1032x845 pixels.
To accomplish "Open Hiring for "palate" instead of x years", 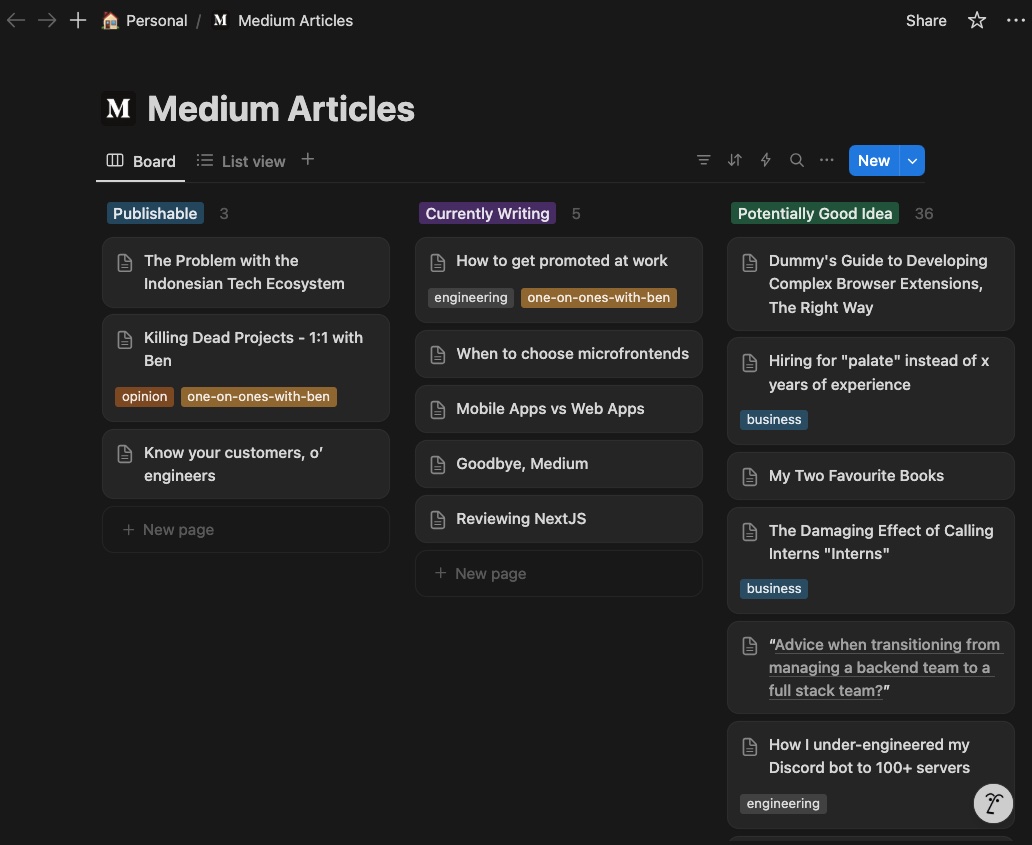I will pos(871,391).
